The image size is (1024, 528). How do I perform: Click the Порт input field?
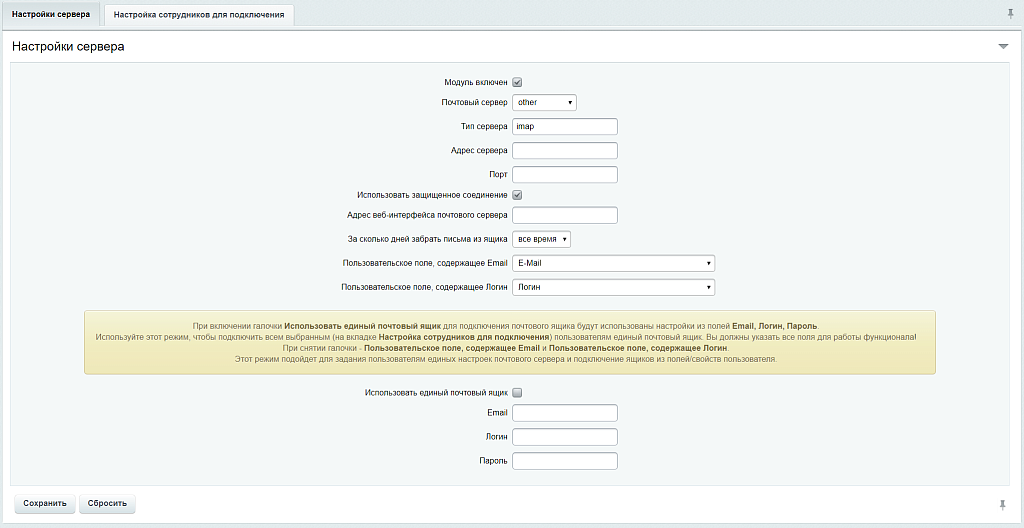point(564,175)
